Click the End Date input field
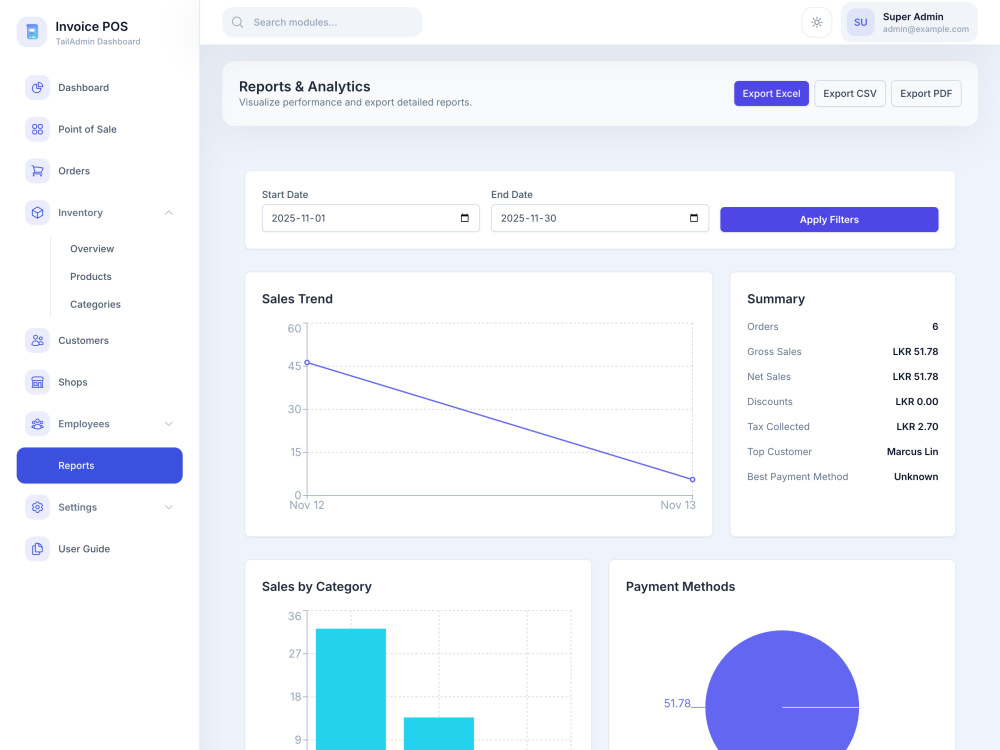The height and width of the screenshot is (750, 1000). click(599, 218)
